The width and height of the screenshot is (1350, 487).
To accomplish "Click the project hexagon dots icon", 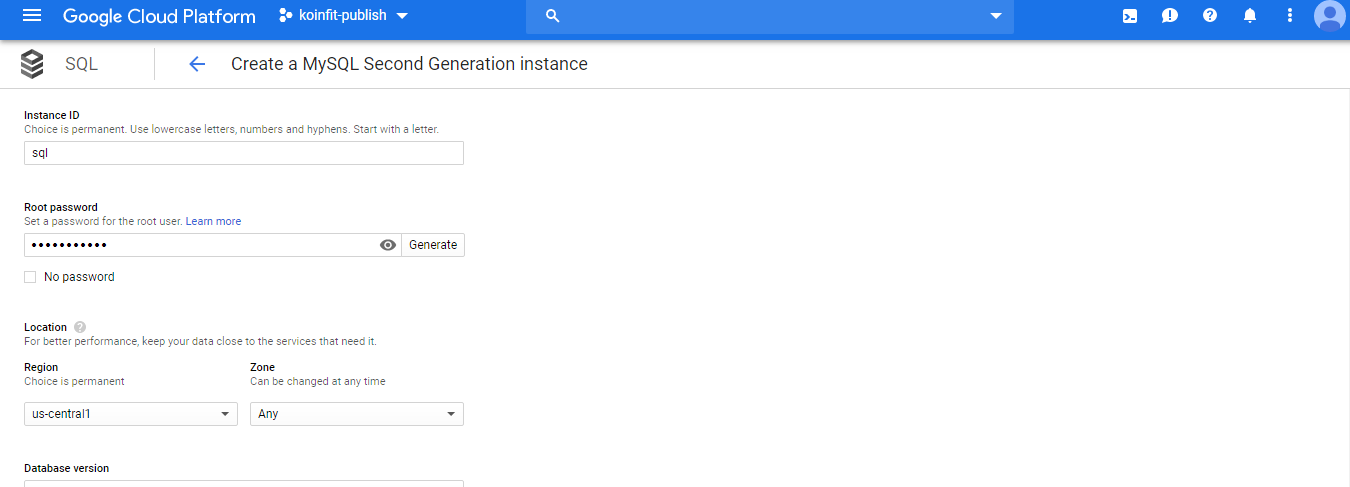I will click(286, 16).
